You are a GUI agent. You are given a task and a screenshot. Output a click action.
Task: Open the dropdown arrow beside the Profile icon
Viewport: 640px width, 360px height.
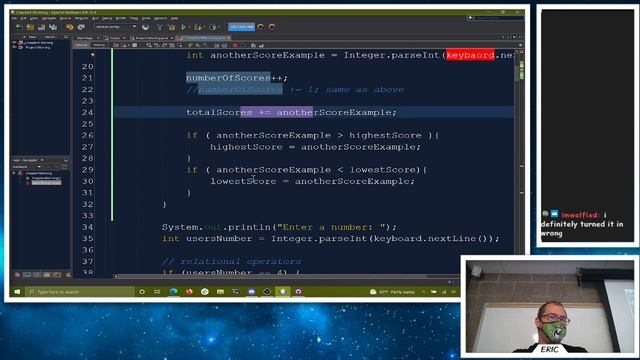pos(219,27)
